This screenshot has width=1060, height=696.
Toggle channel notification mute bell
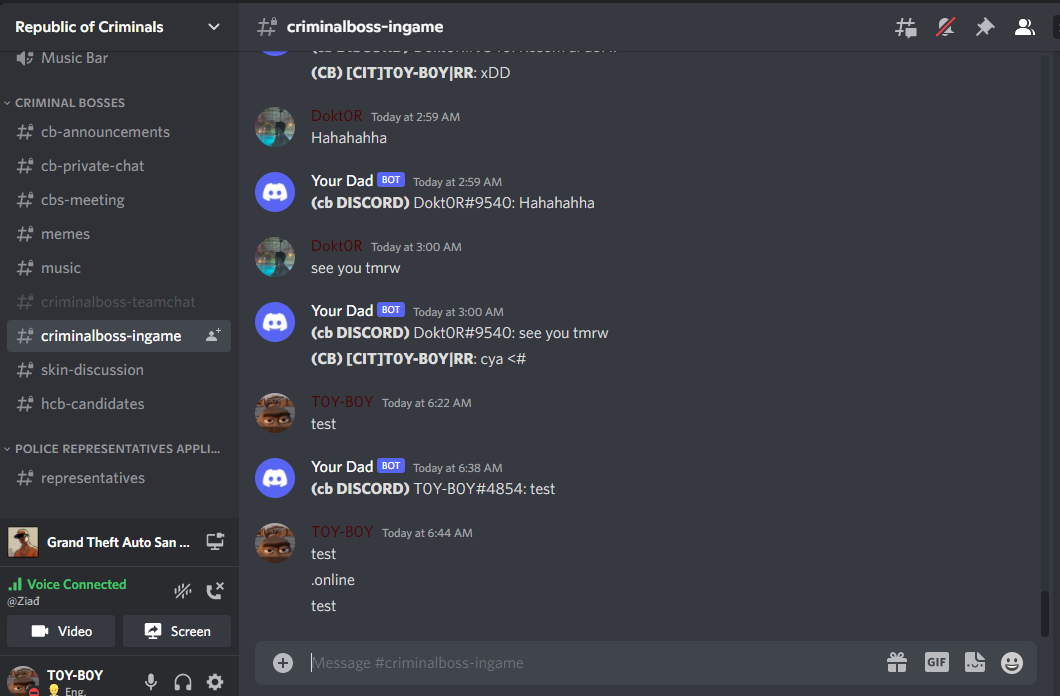pyautogui.click(x=945, y=27)
